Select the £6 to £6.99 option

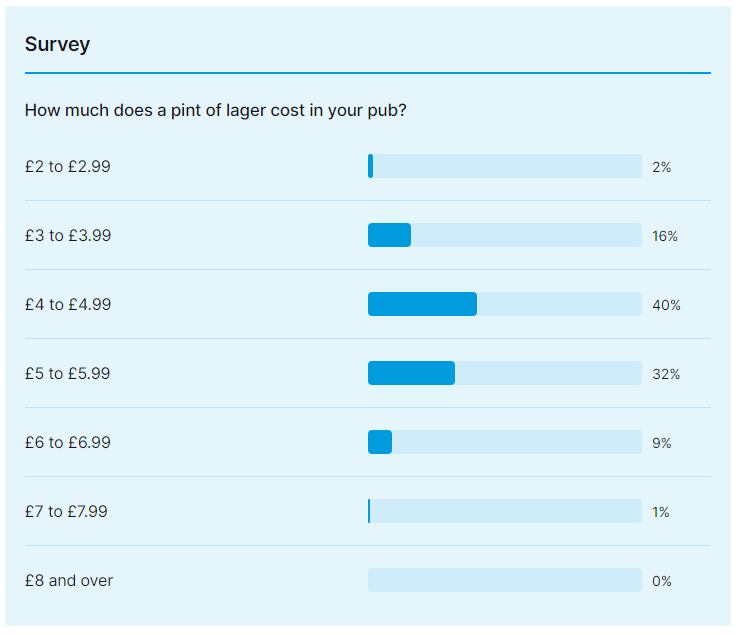[x=68, y=443]
